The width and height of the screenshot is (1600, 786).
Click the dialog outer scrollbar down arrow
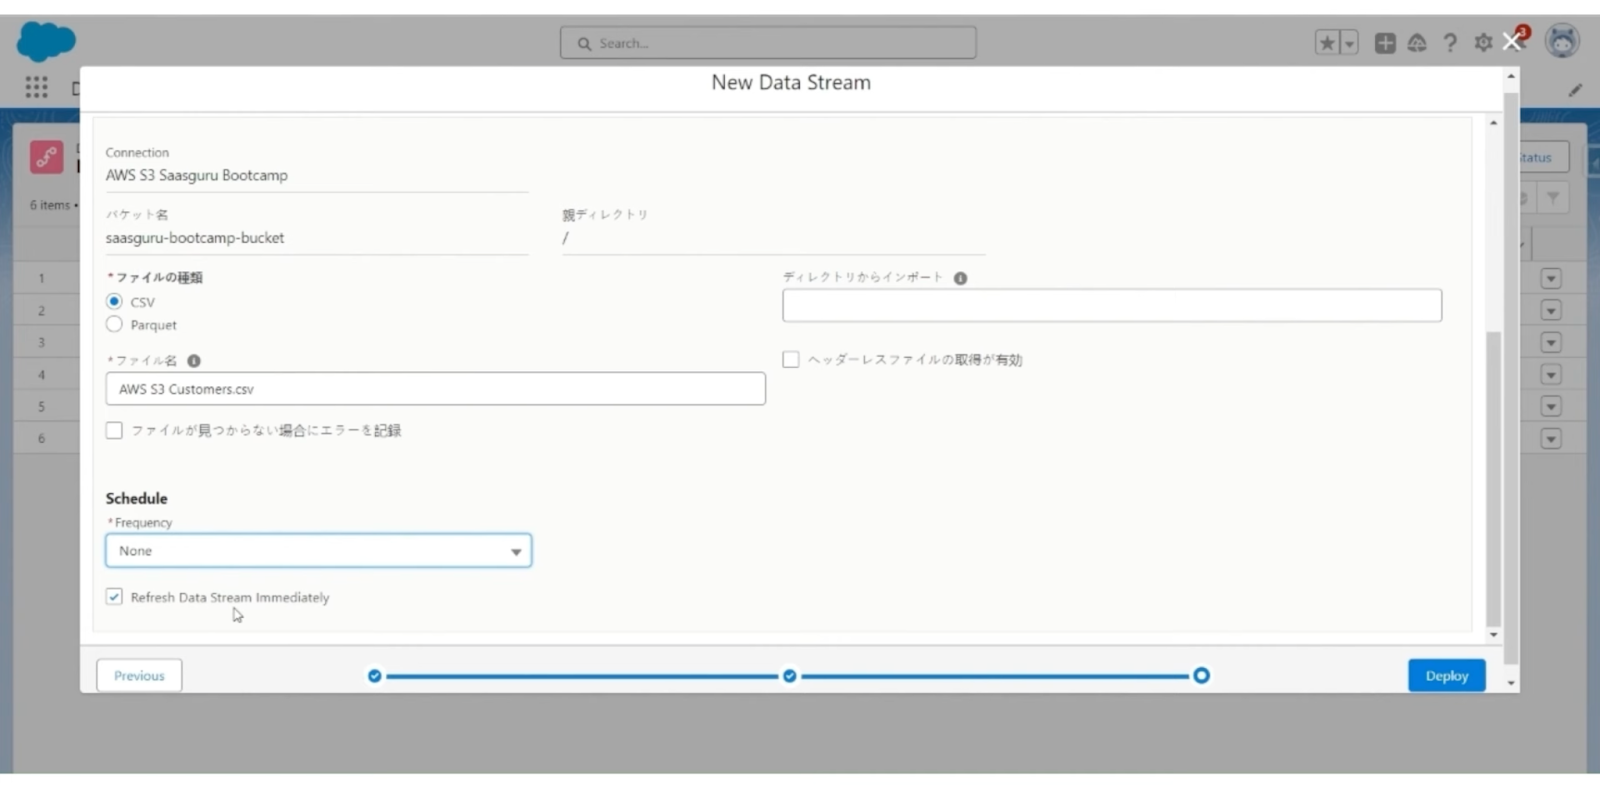(x=1511, y=683)
